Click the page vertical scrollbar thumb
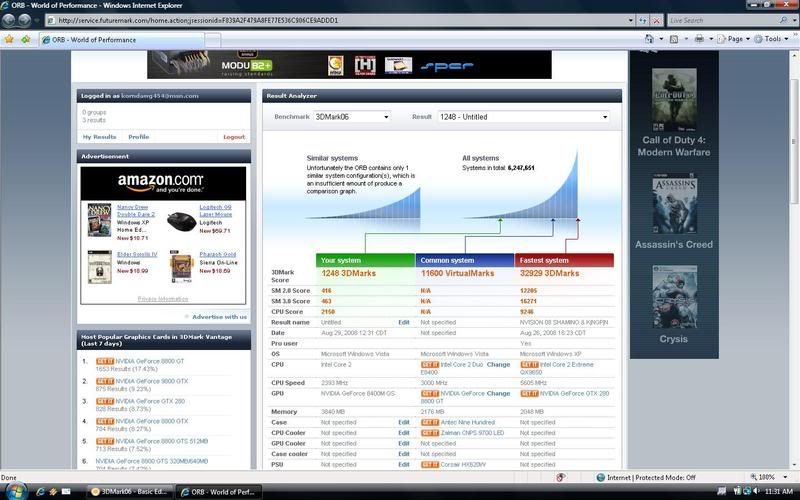Image resolution: width=800 pixels, height=500 pixels. pos(794,140)
